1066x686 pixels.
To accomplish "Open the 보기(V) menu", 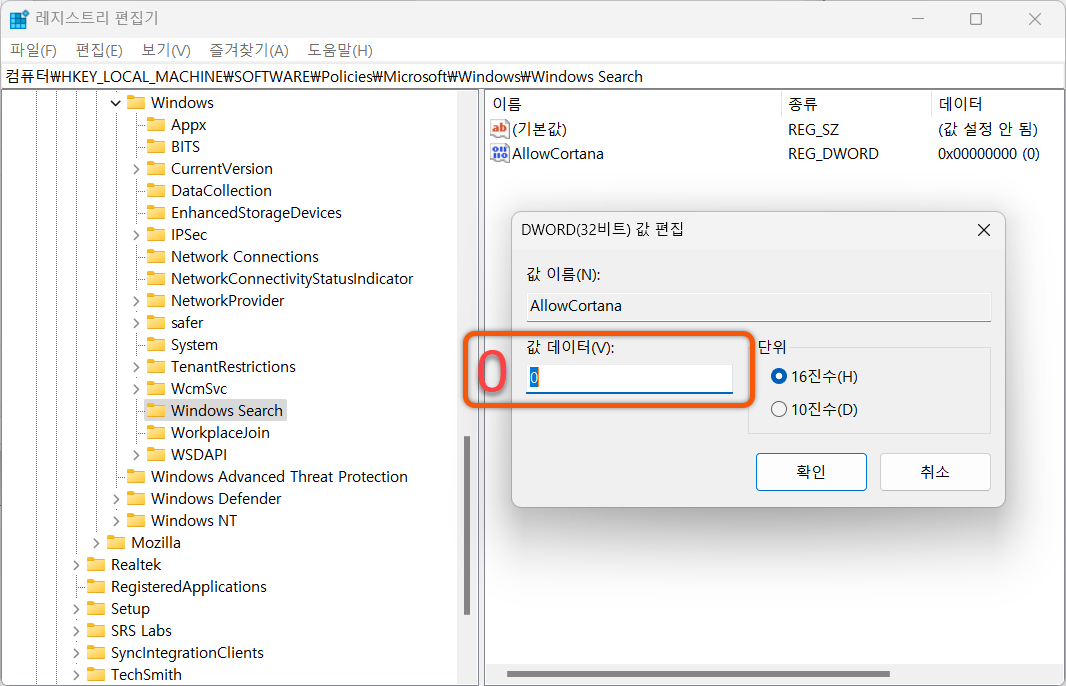I will pyautogui.click(x=166, y=50).
